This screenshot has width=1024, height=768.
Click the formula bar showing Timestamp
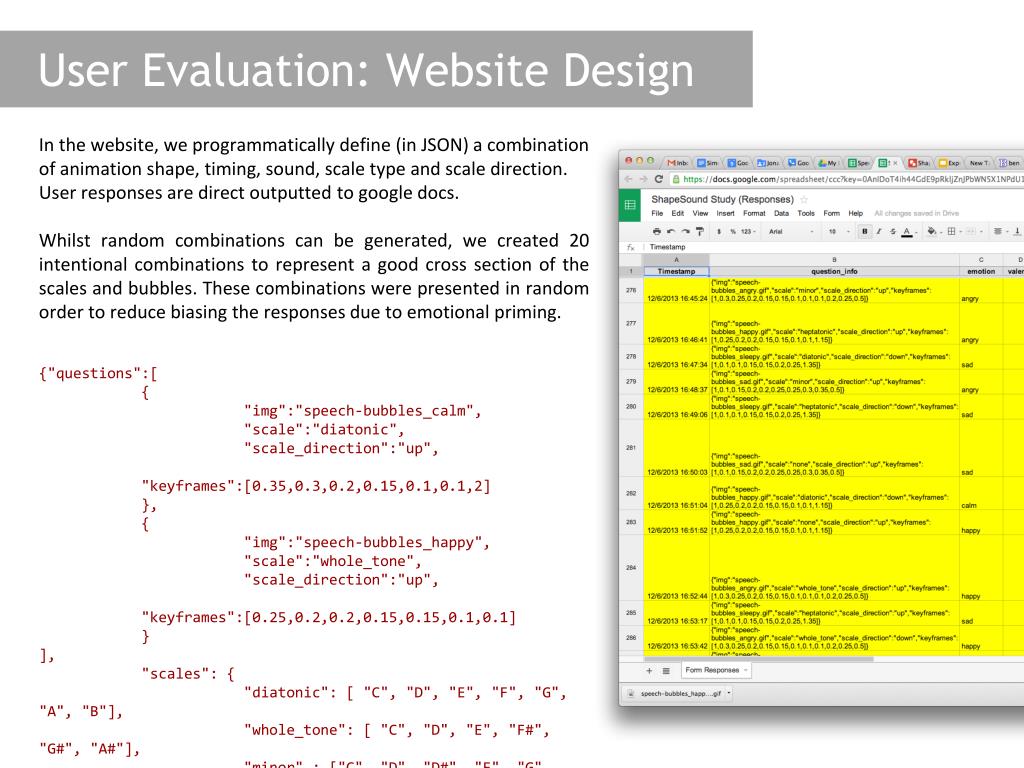tap(836, 247)
